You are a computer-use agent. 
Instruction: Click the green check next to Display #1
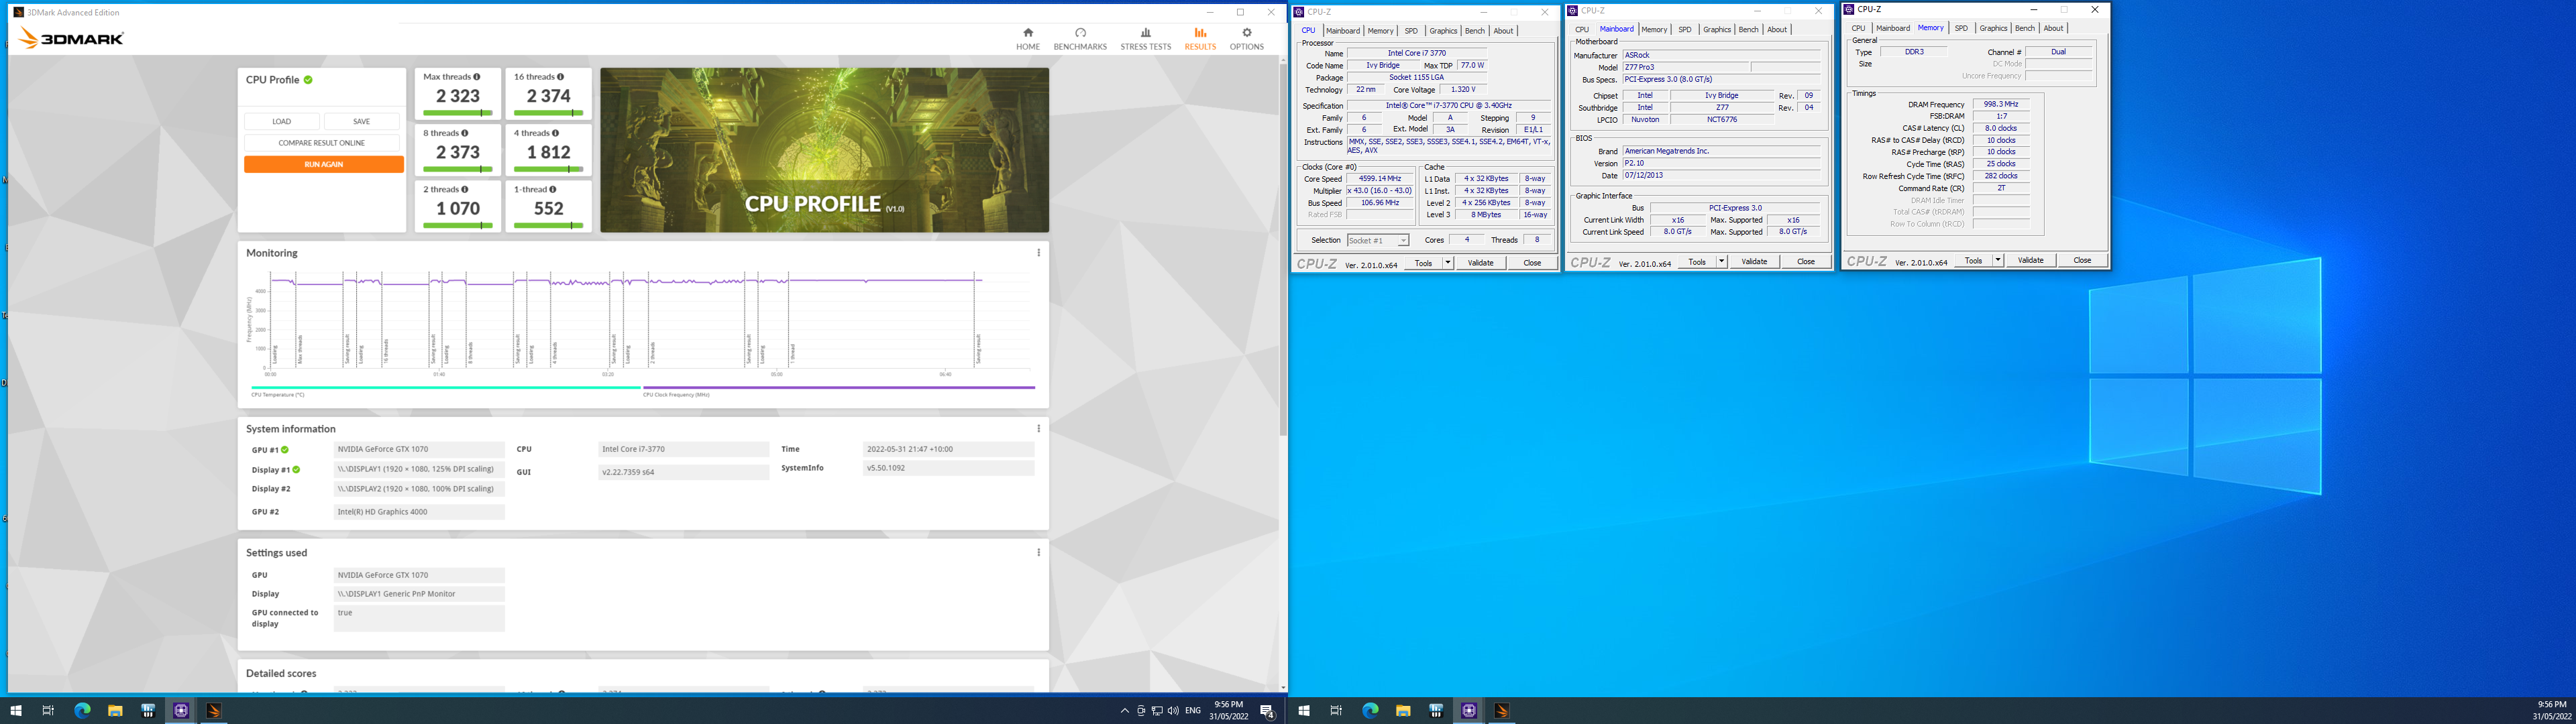[296, 470]
